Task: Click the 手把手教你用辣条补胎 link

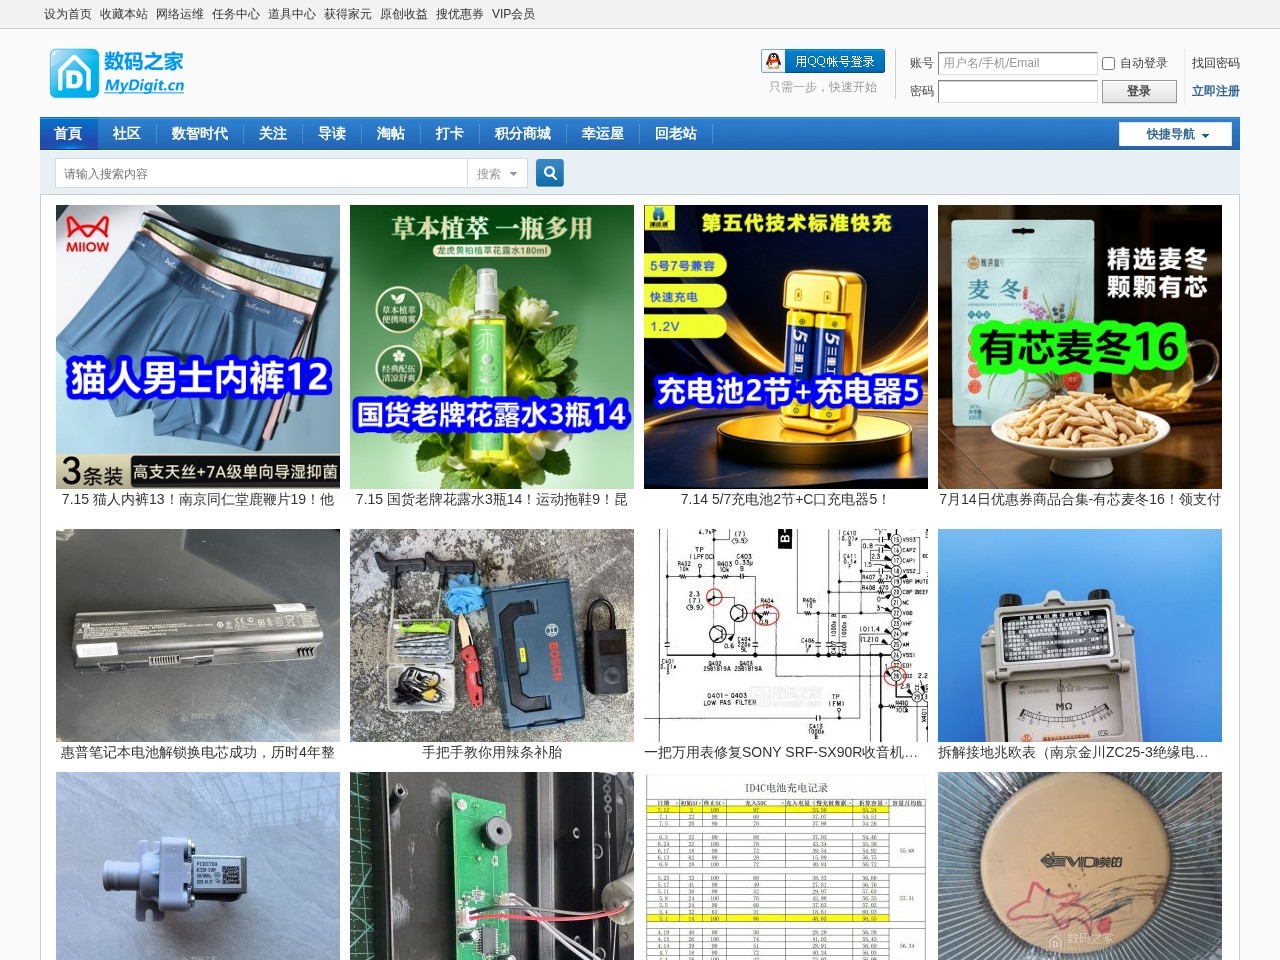Action: pos(492,752)
